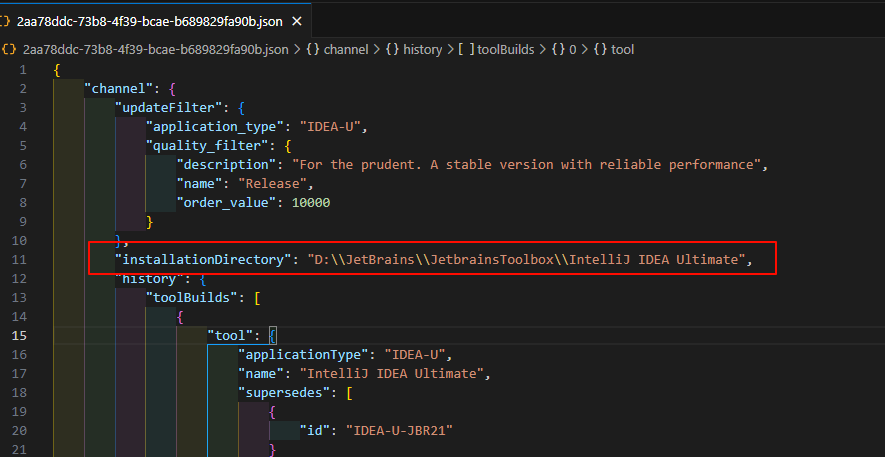
Task: Click the JSON icon at breadcrumb start
Action: 8,50
